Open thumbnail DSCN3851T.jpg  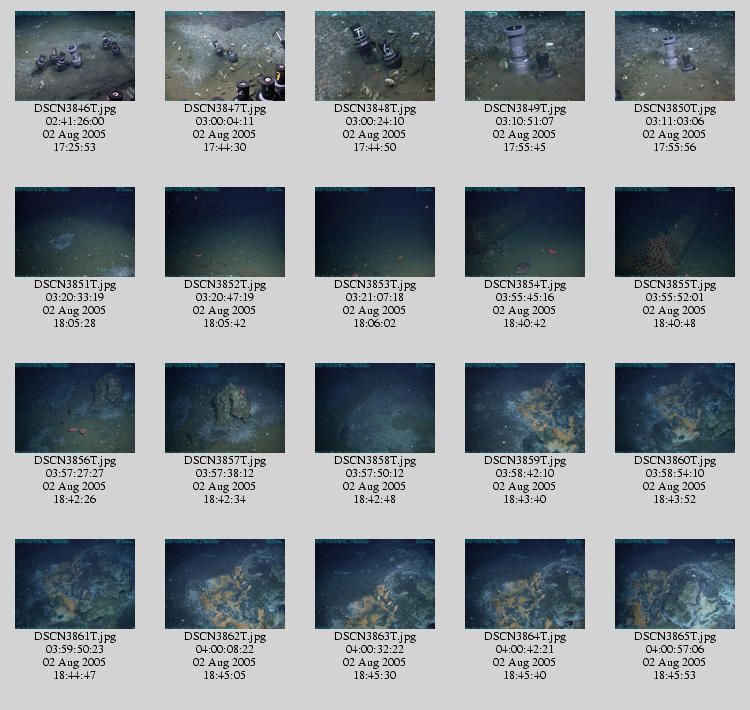pyautogui.click(x=75, y=232)
